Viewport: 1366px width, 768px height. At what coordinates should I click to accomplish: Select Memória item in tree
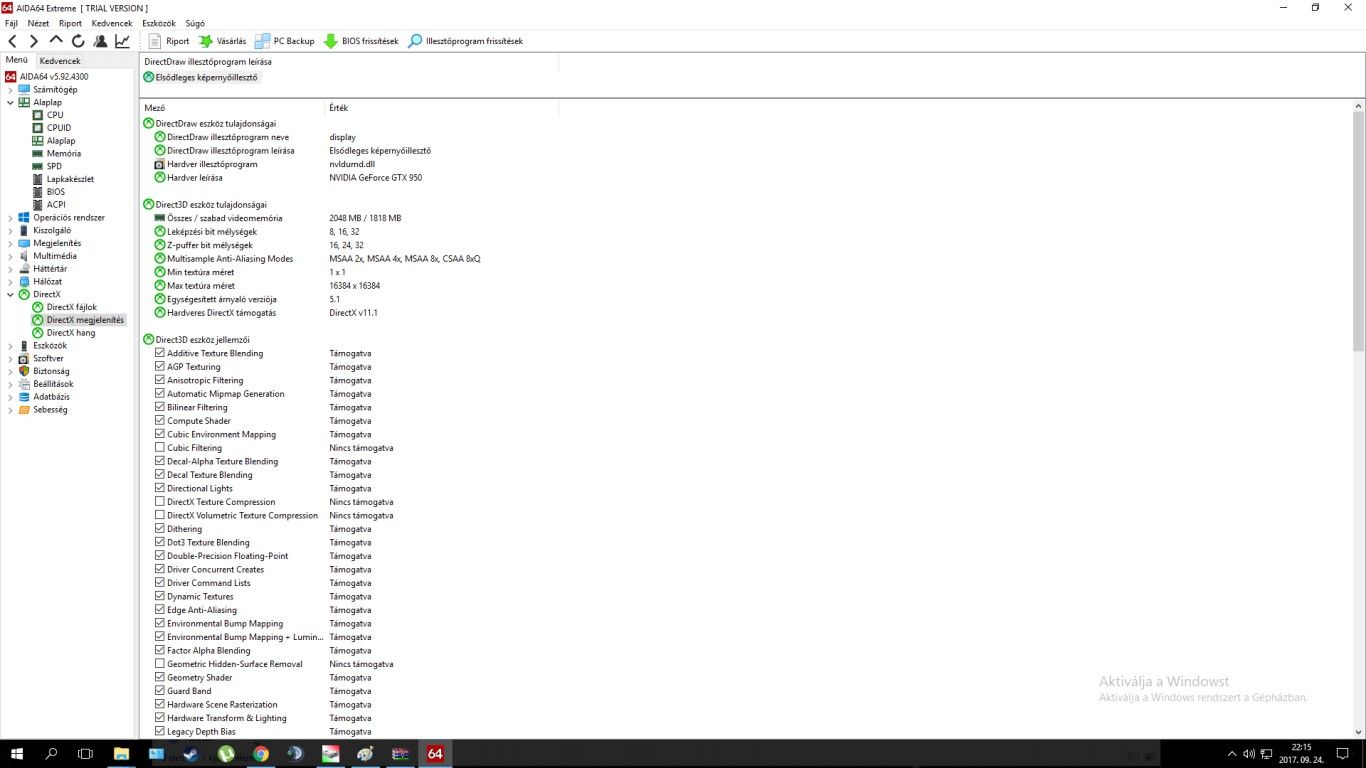coord(64,154)
